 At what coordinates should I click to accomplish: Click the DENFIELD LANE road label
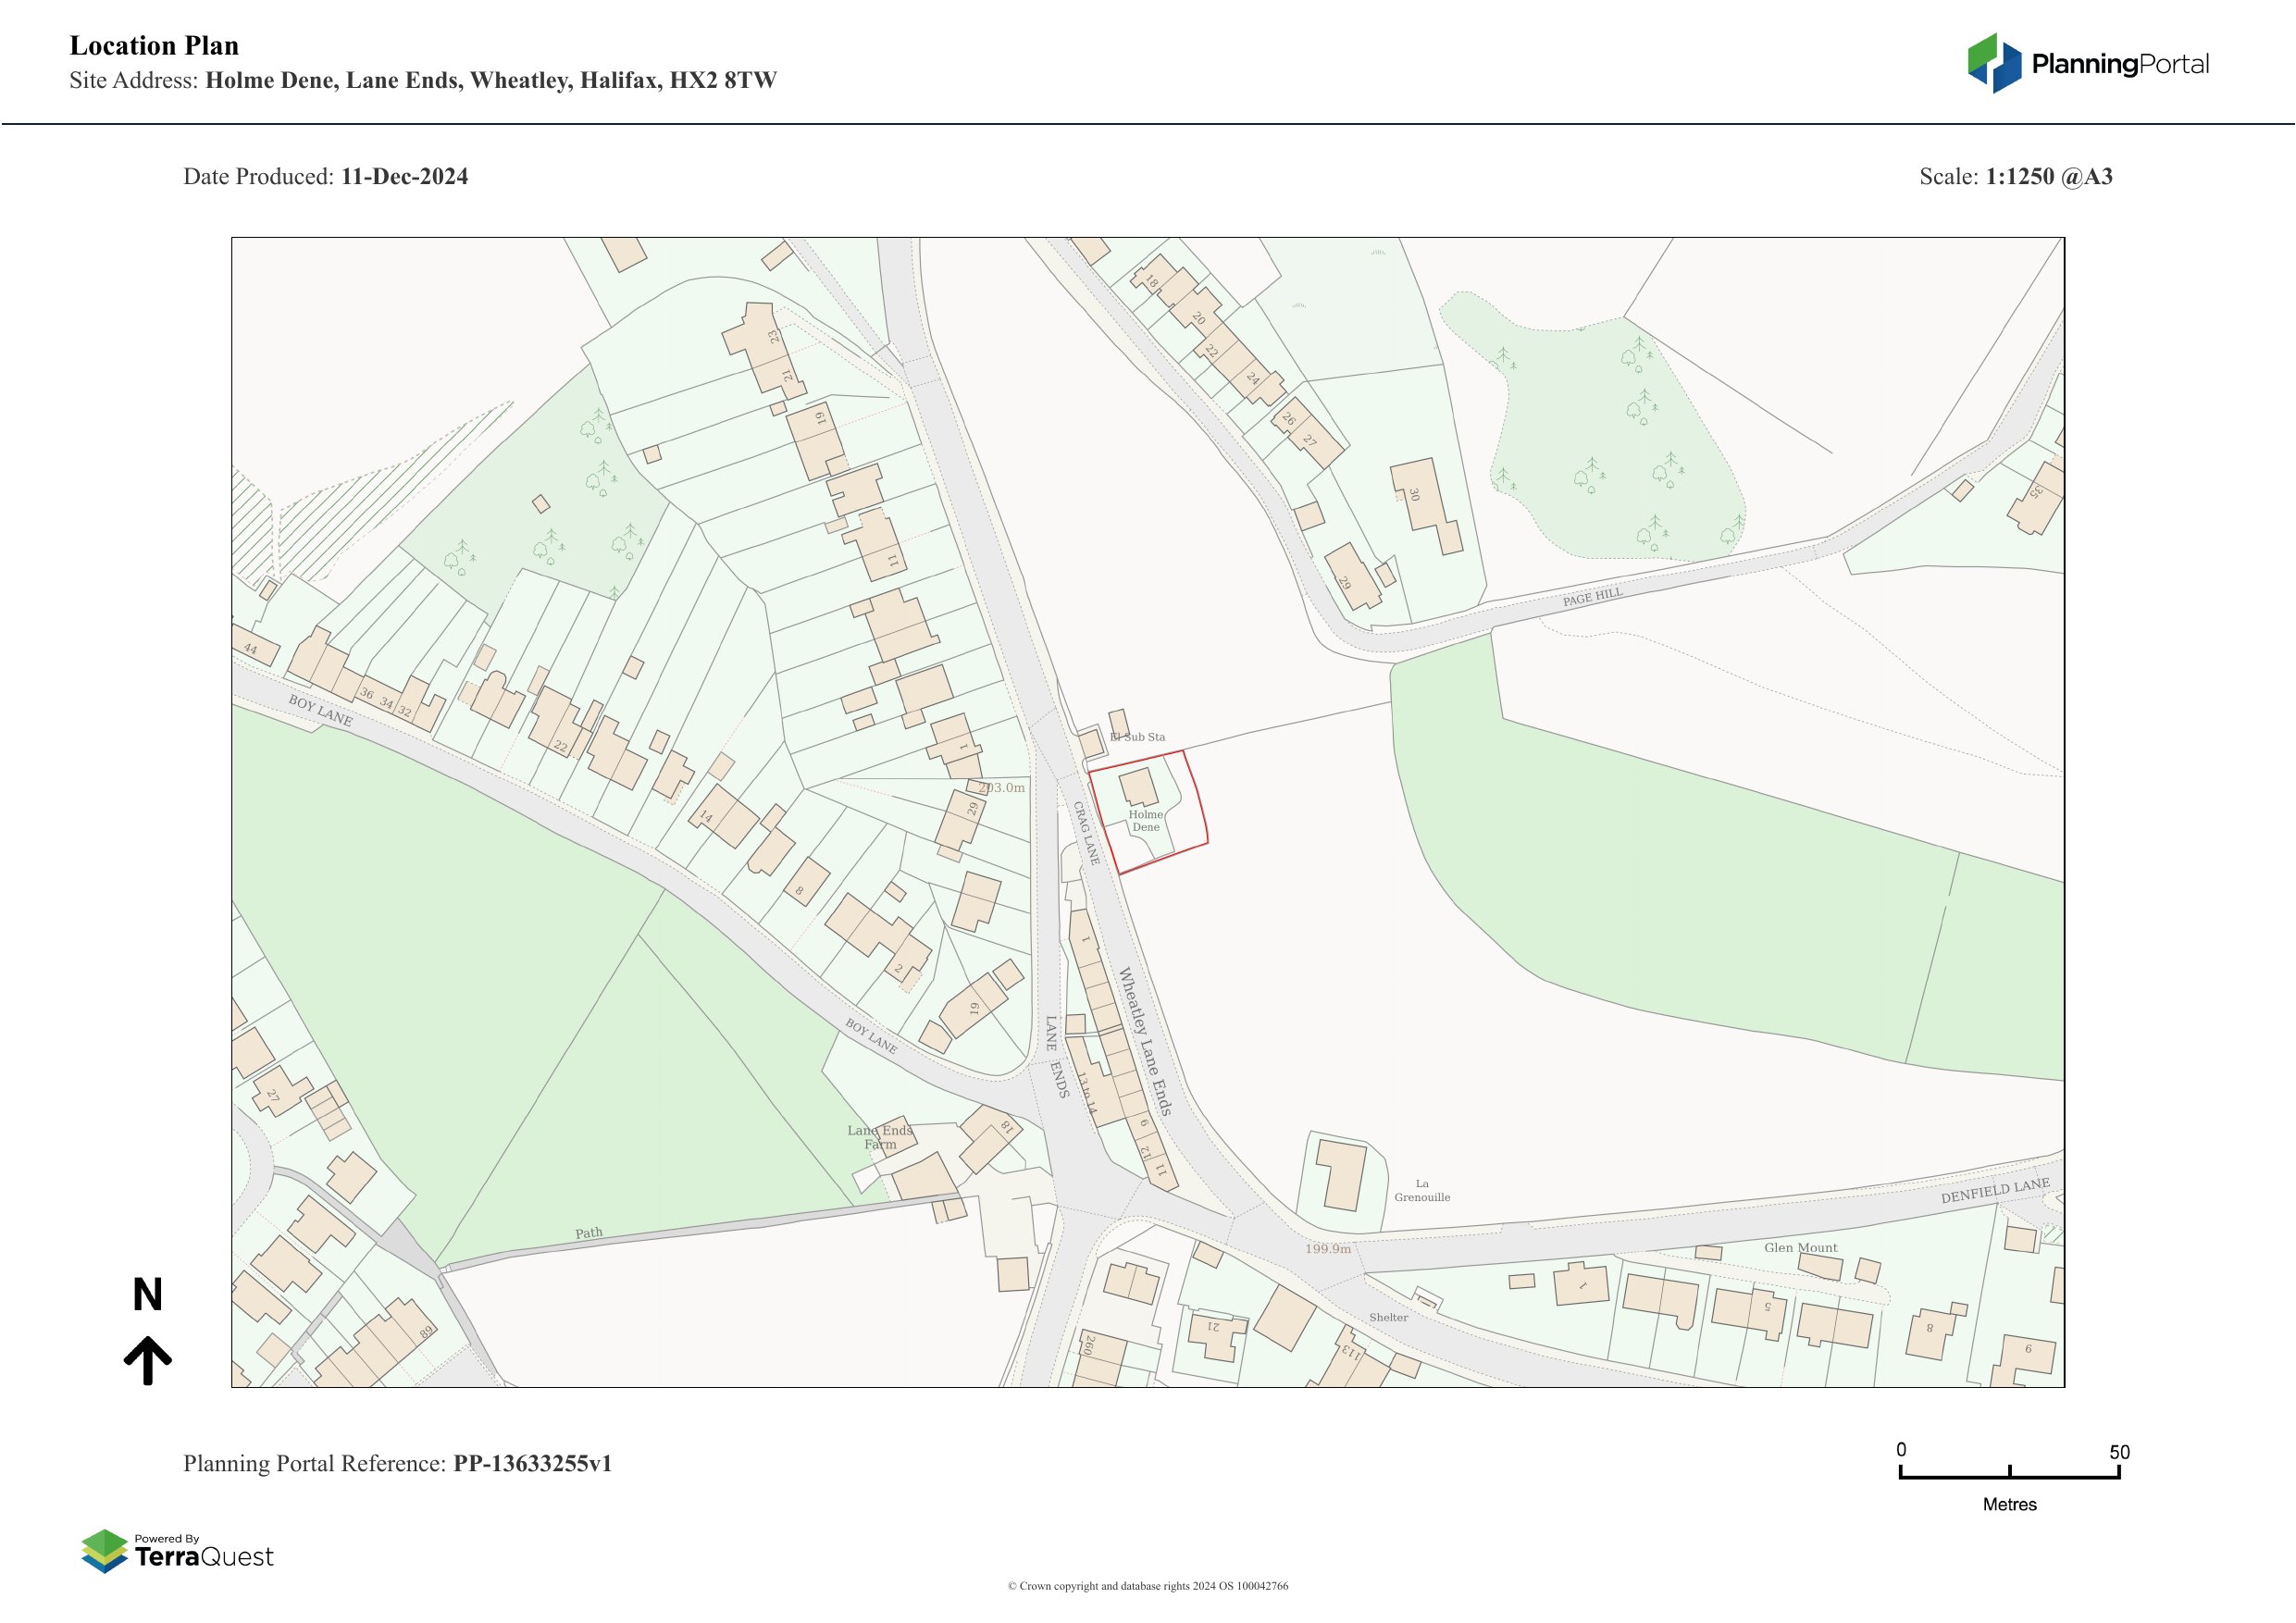click(1995, 1191)
